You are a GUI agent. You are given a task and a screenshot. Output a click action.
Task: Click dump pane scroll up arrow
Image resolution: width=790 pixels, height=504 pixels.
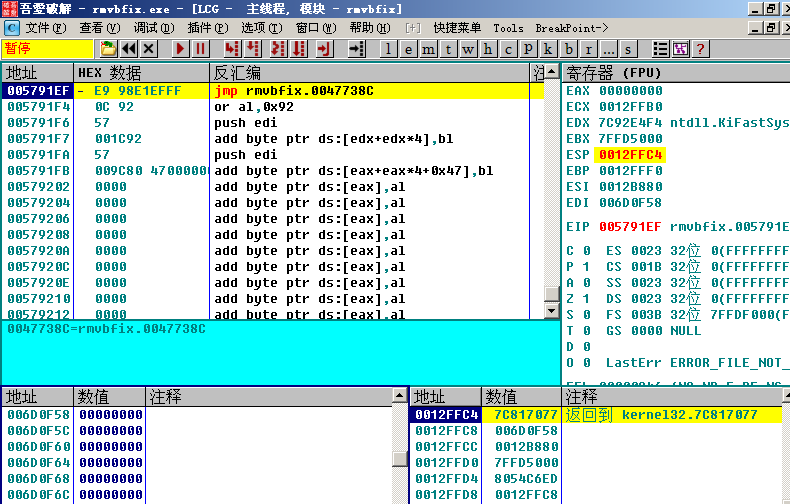[x=400, y=395]
